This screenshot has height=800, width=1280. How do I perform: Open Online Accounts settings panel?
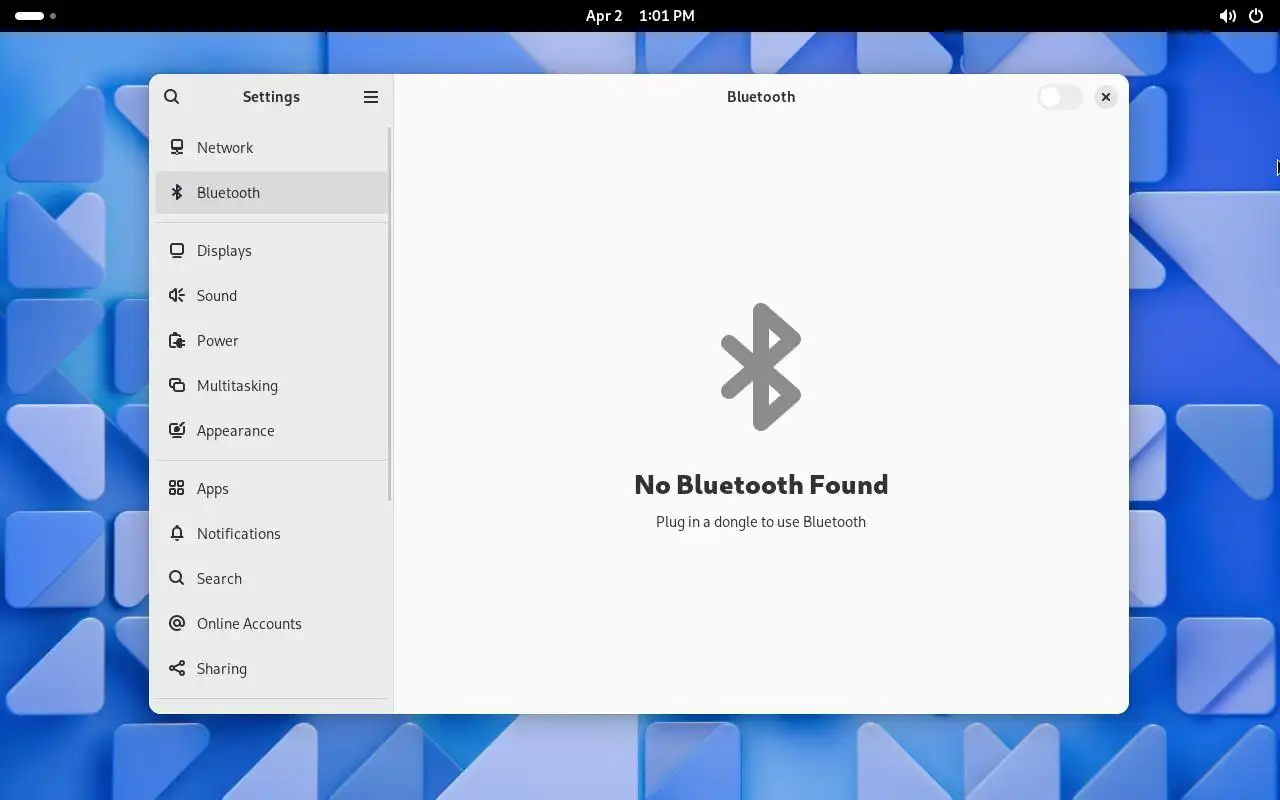click(x=271, y=623)
